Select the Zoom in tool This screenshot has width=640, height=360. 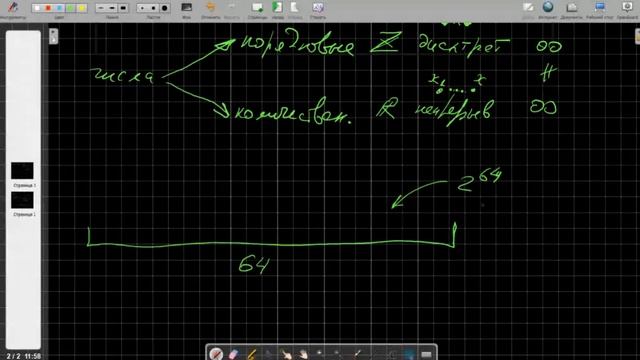pos(320,354)
